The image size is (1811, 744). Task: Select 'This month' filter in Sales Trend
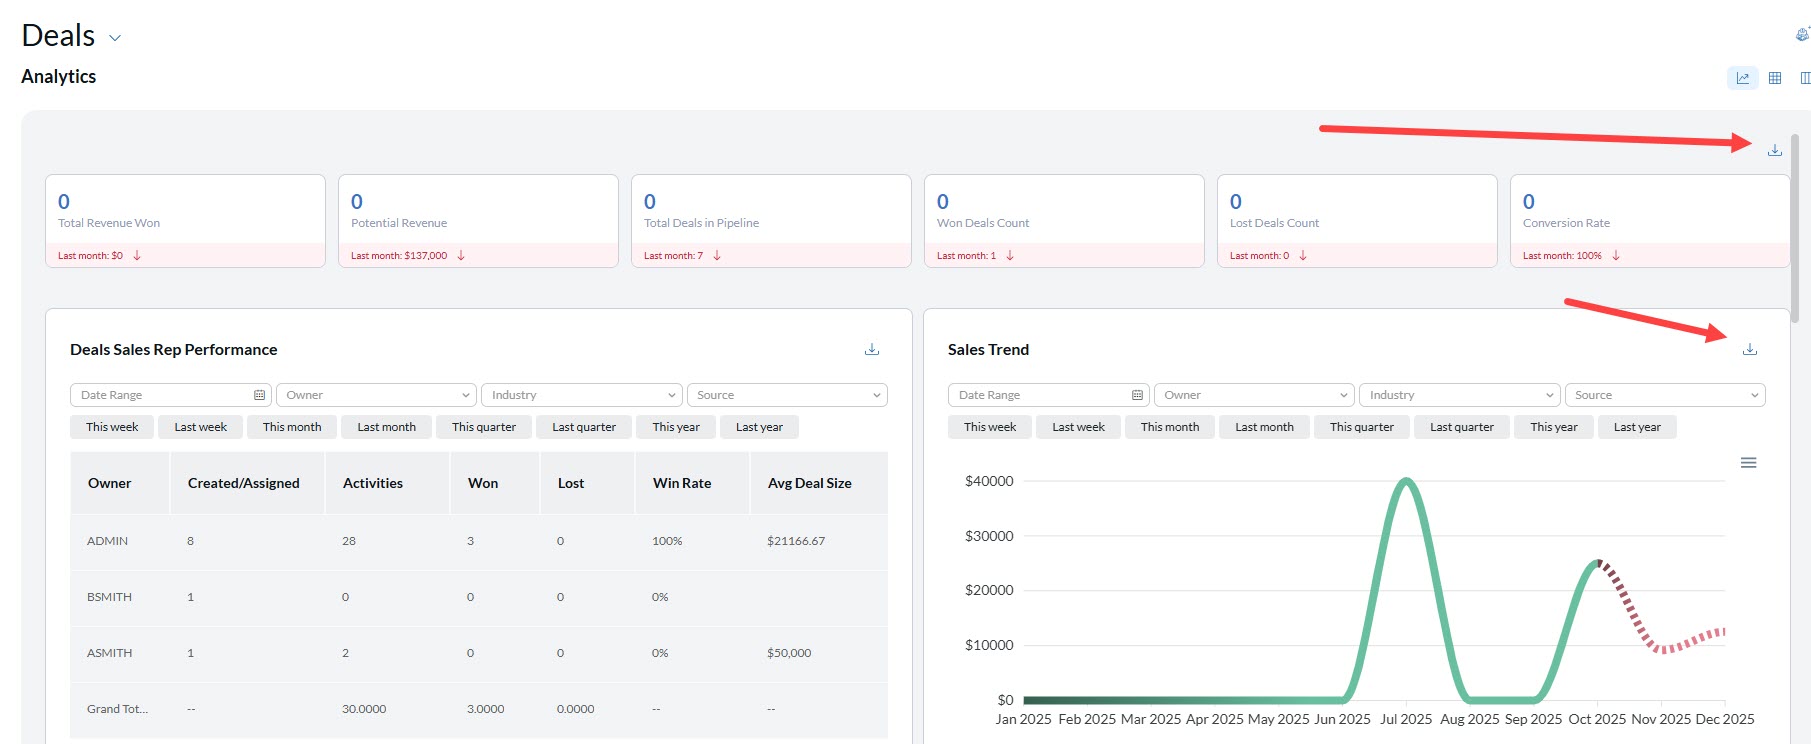(1169, 427)
